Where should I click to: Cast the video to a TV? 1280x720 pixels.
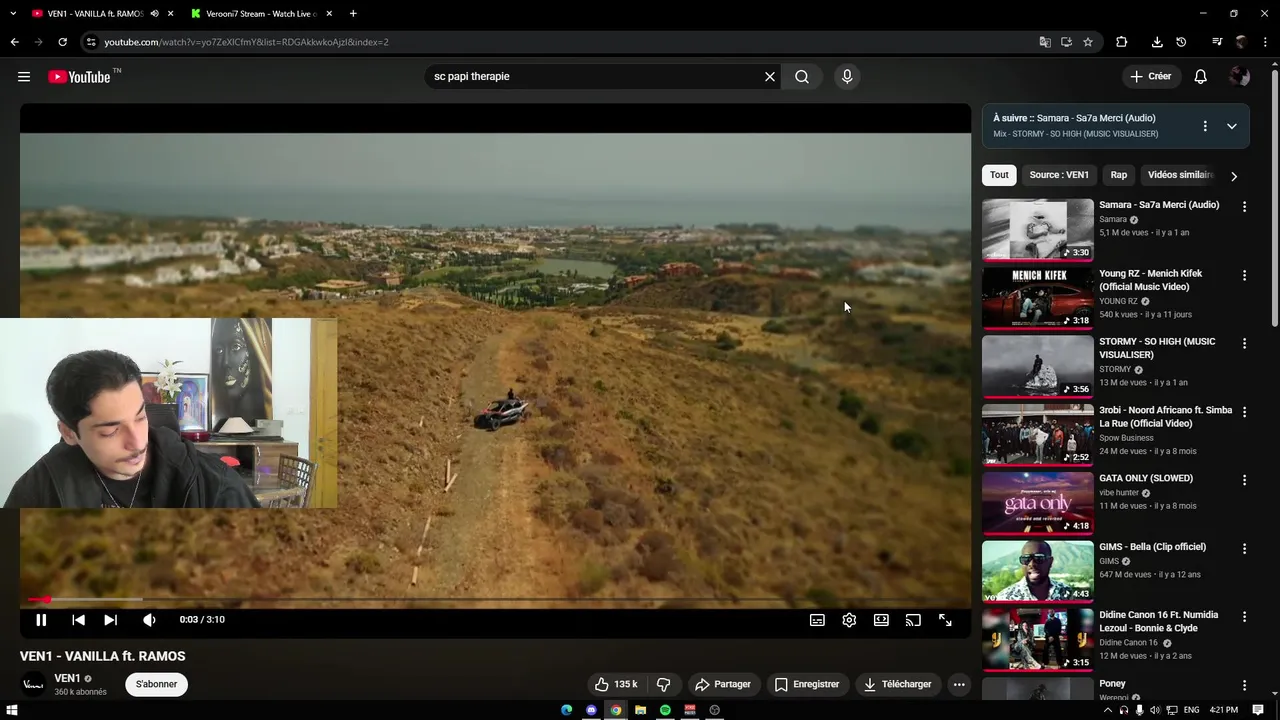tap(913, 620)
